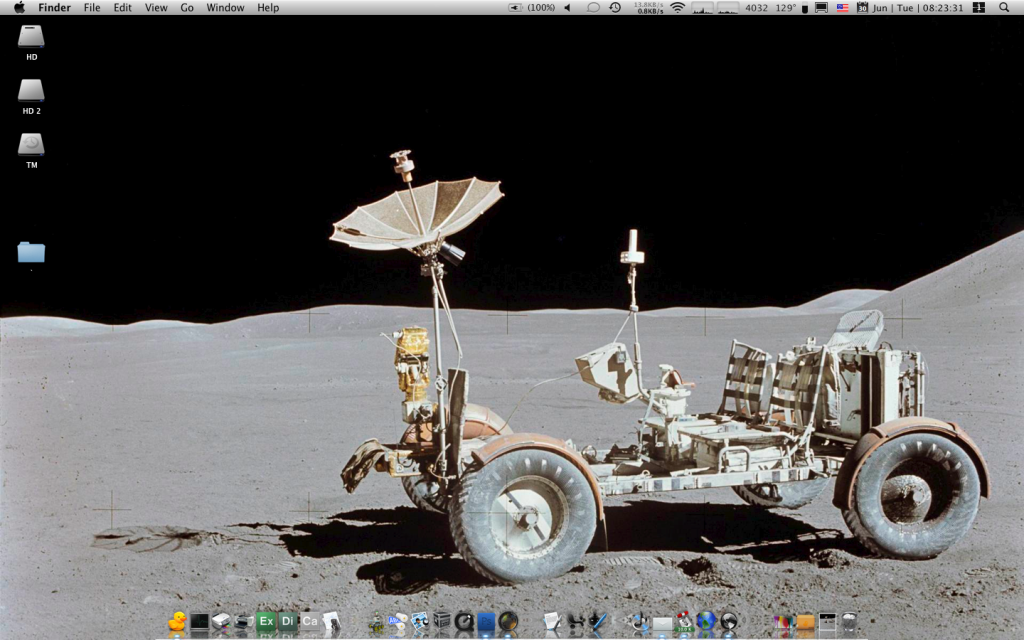Click the date and time clock display

[x=918, y=7]
